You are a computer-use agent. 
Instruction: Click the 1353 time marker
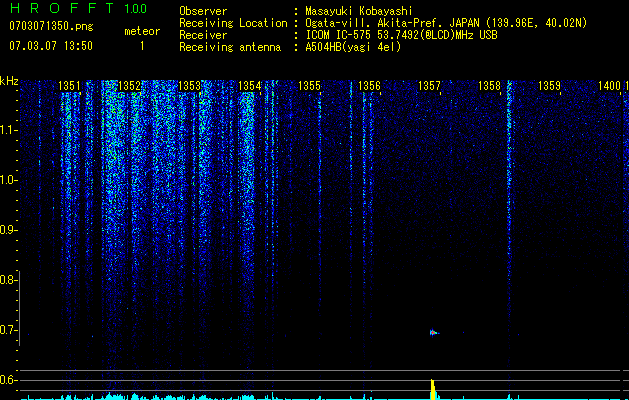click(189, 86)
